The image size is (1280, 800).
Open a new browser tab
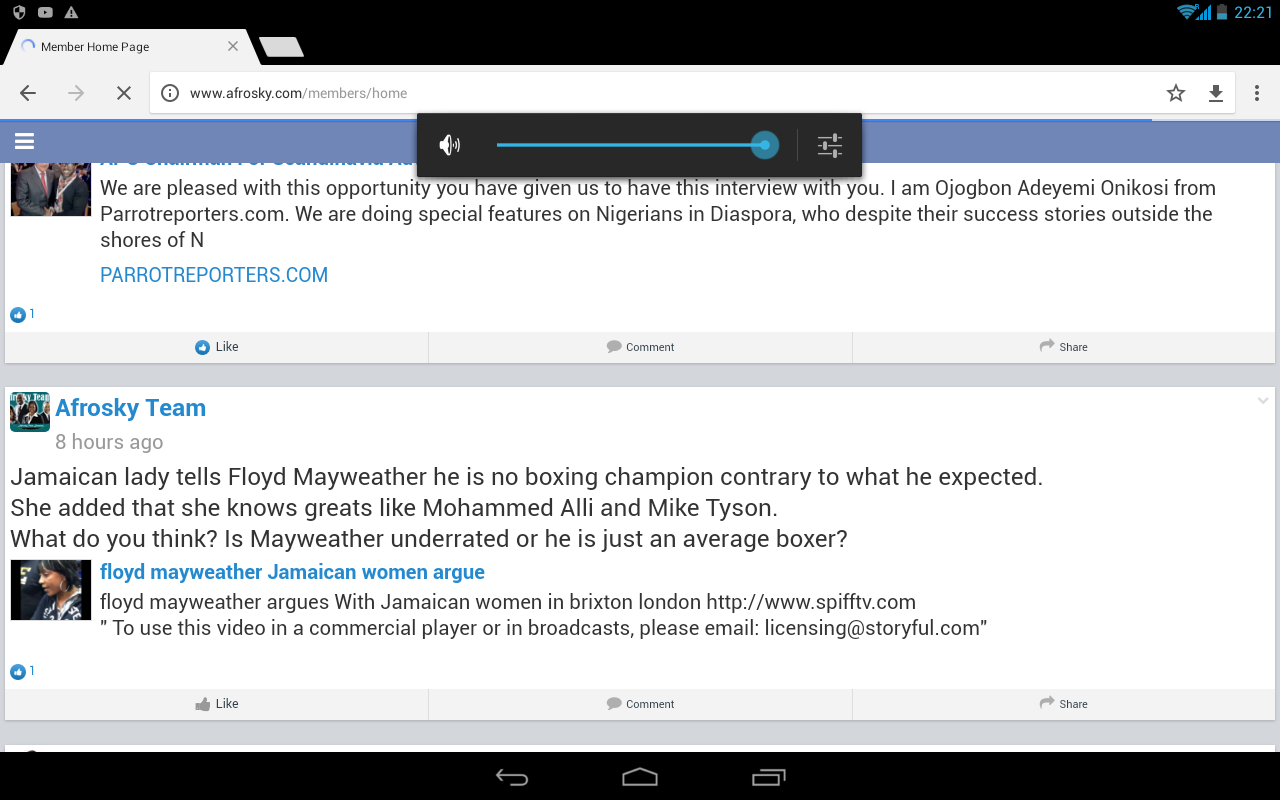pyautogui.click(x=281, y=47)
